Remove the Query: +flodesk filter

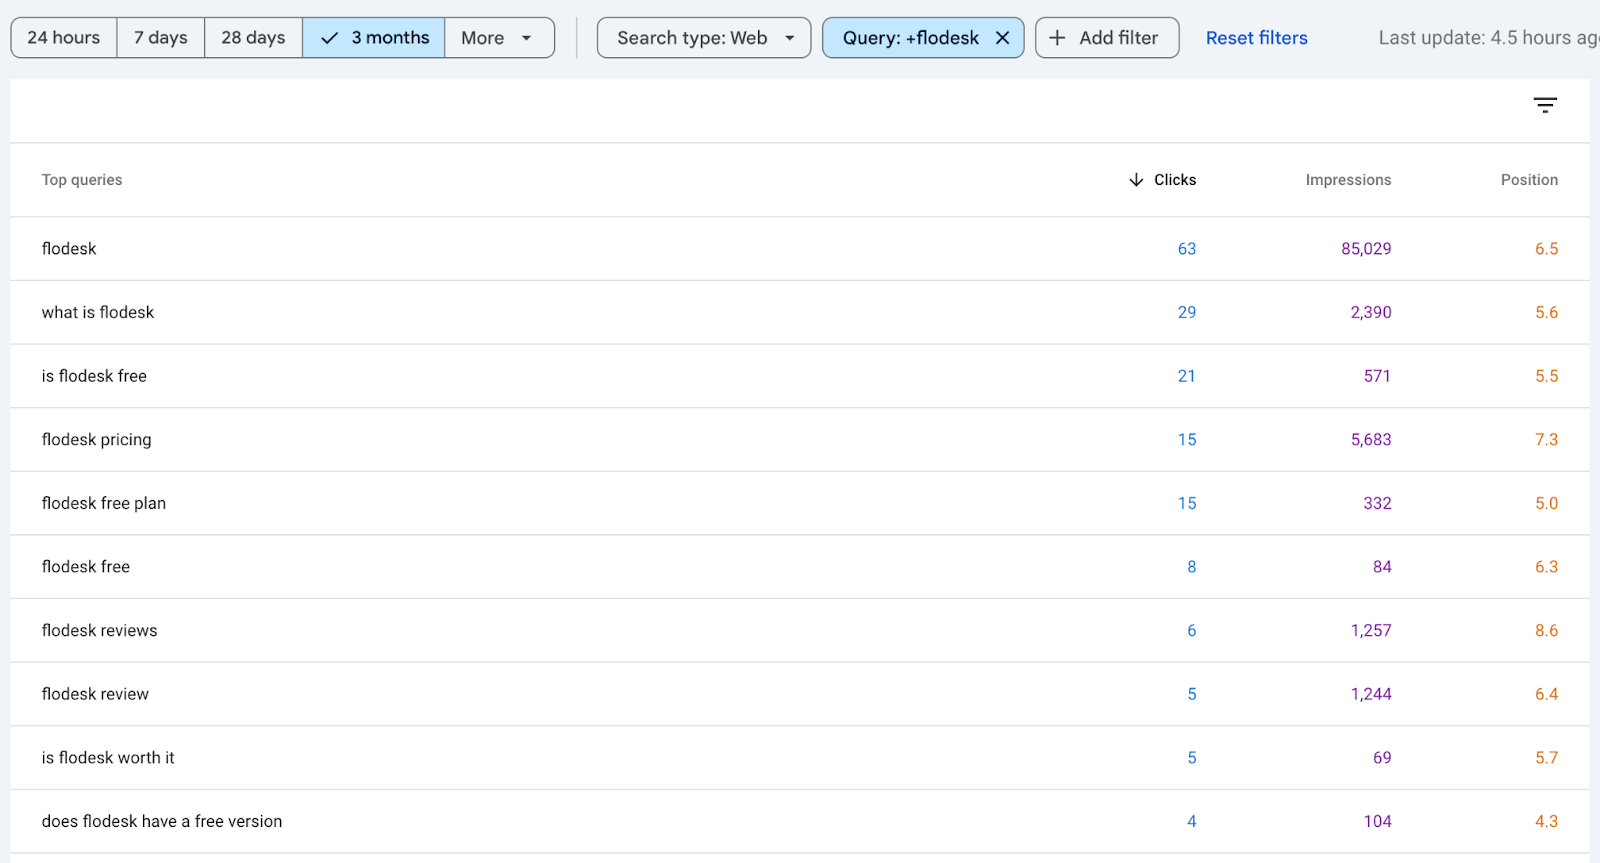(x=1002, y=38)
